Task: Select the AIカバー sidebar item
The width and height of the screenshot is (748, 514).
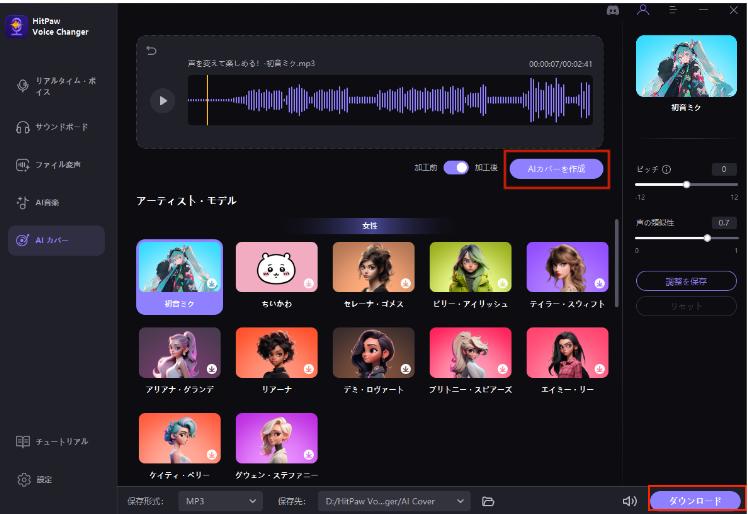Action: (x=56, y=241)
